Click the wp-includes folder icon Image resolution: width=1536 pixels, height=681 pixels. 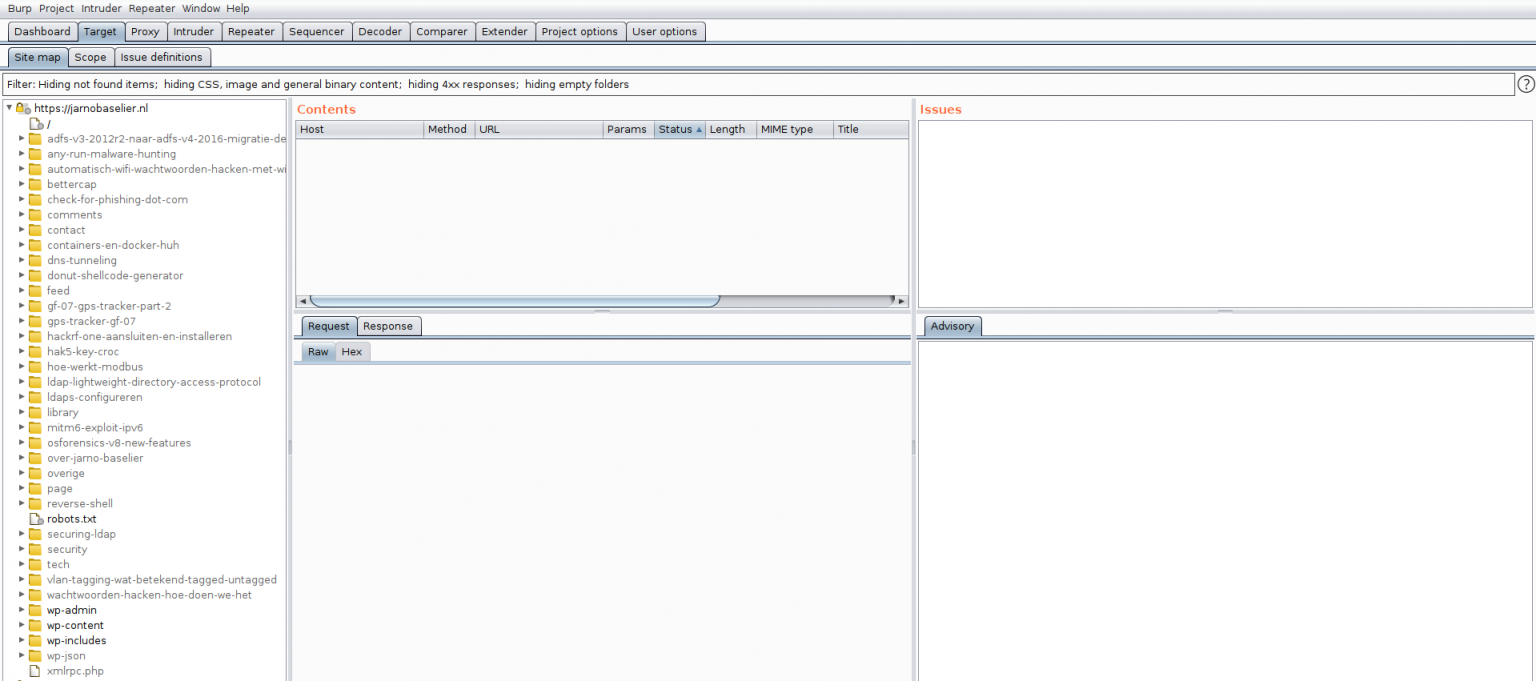[x=35, y=640]
